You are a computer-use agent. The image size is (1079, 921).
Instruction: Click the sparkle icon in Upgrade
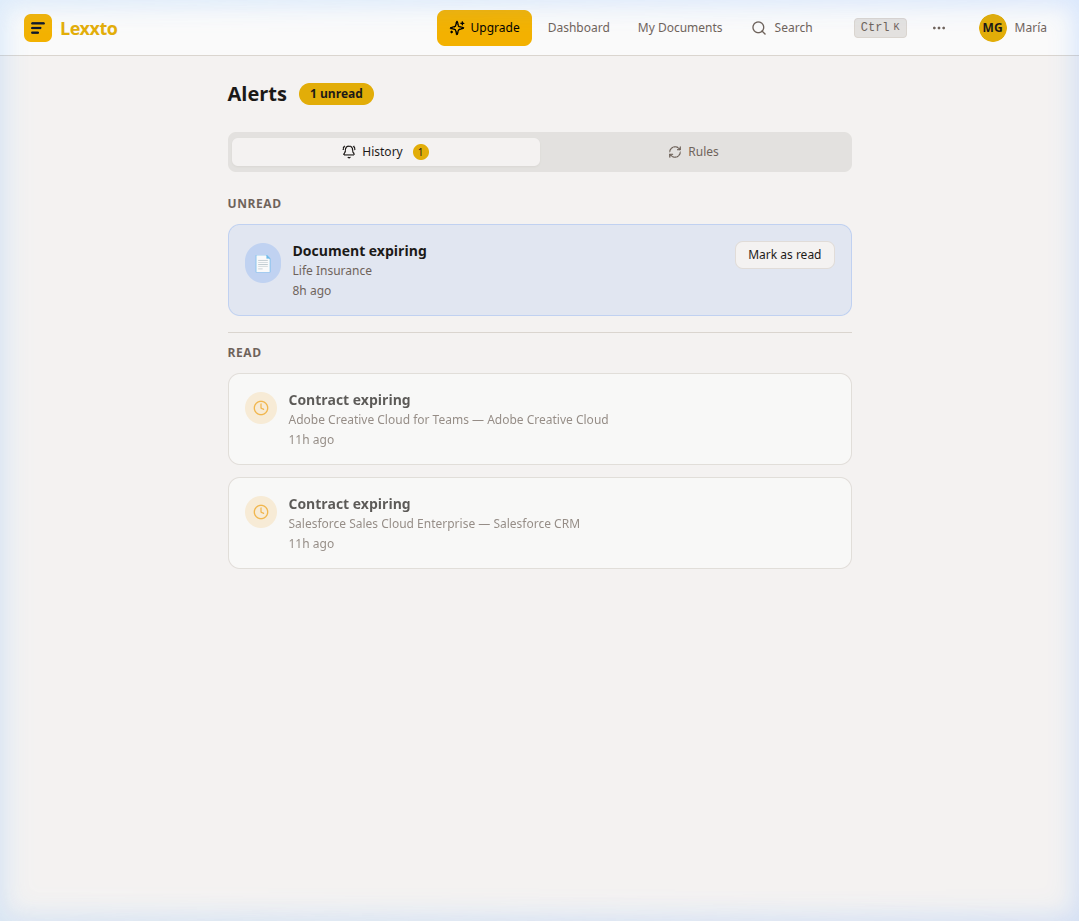(x=457, y=28)
